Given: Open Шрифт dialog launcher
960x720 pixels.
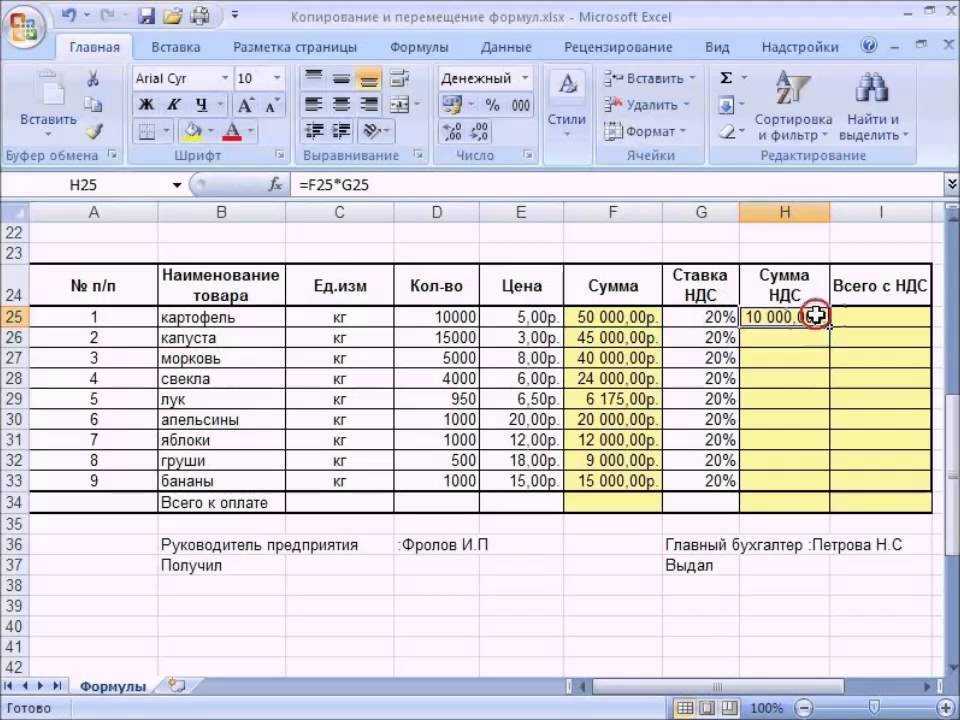Looking at the screenshot, I should (x=280, y=155).
